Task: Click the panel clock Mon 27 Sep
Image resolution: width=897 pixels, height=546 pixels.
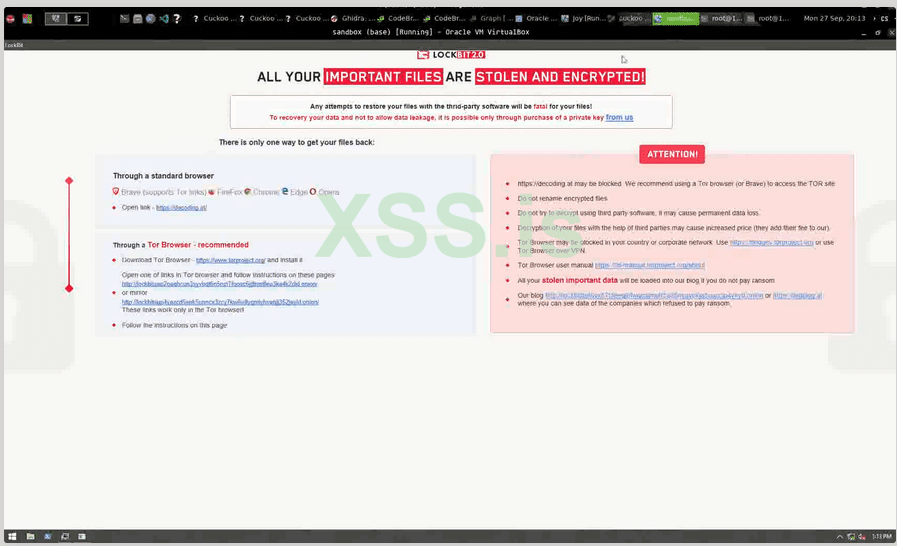Action: point(834,18)
